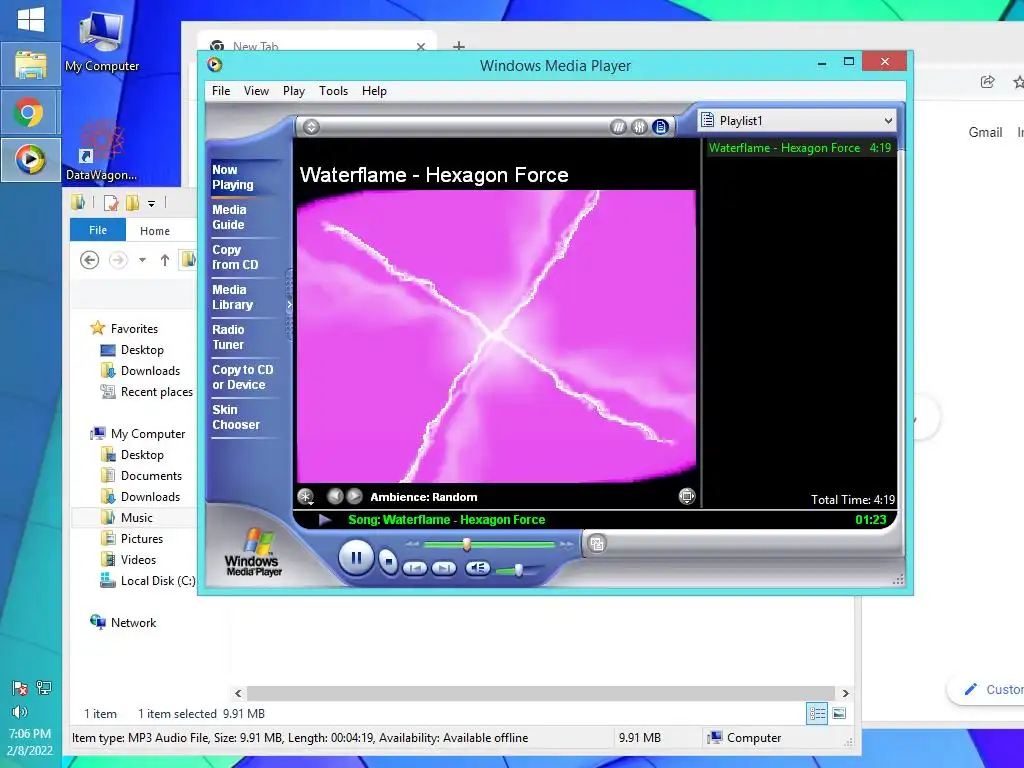Go to next visualization
Image resolution: width=1024 pixels, height=768 pixels.
[354, 496]
